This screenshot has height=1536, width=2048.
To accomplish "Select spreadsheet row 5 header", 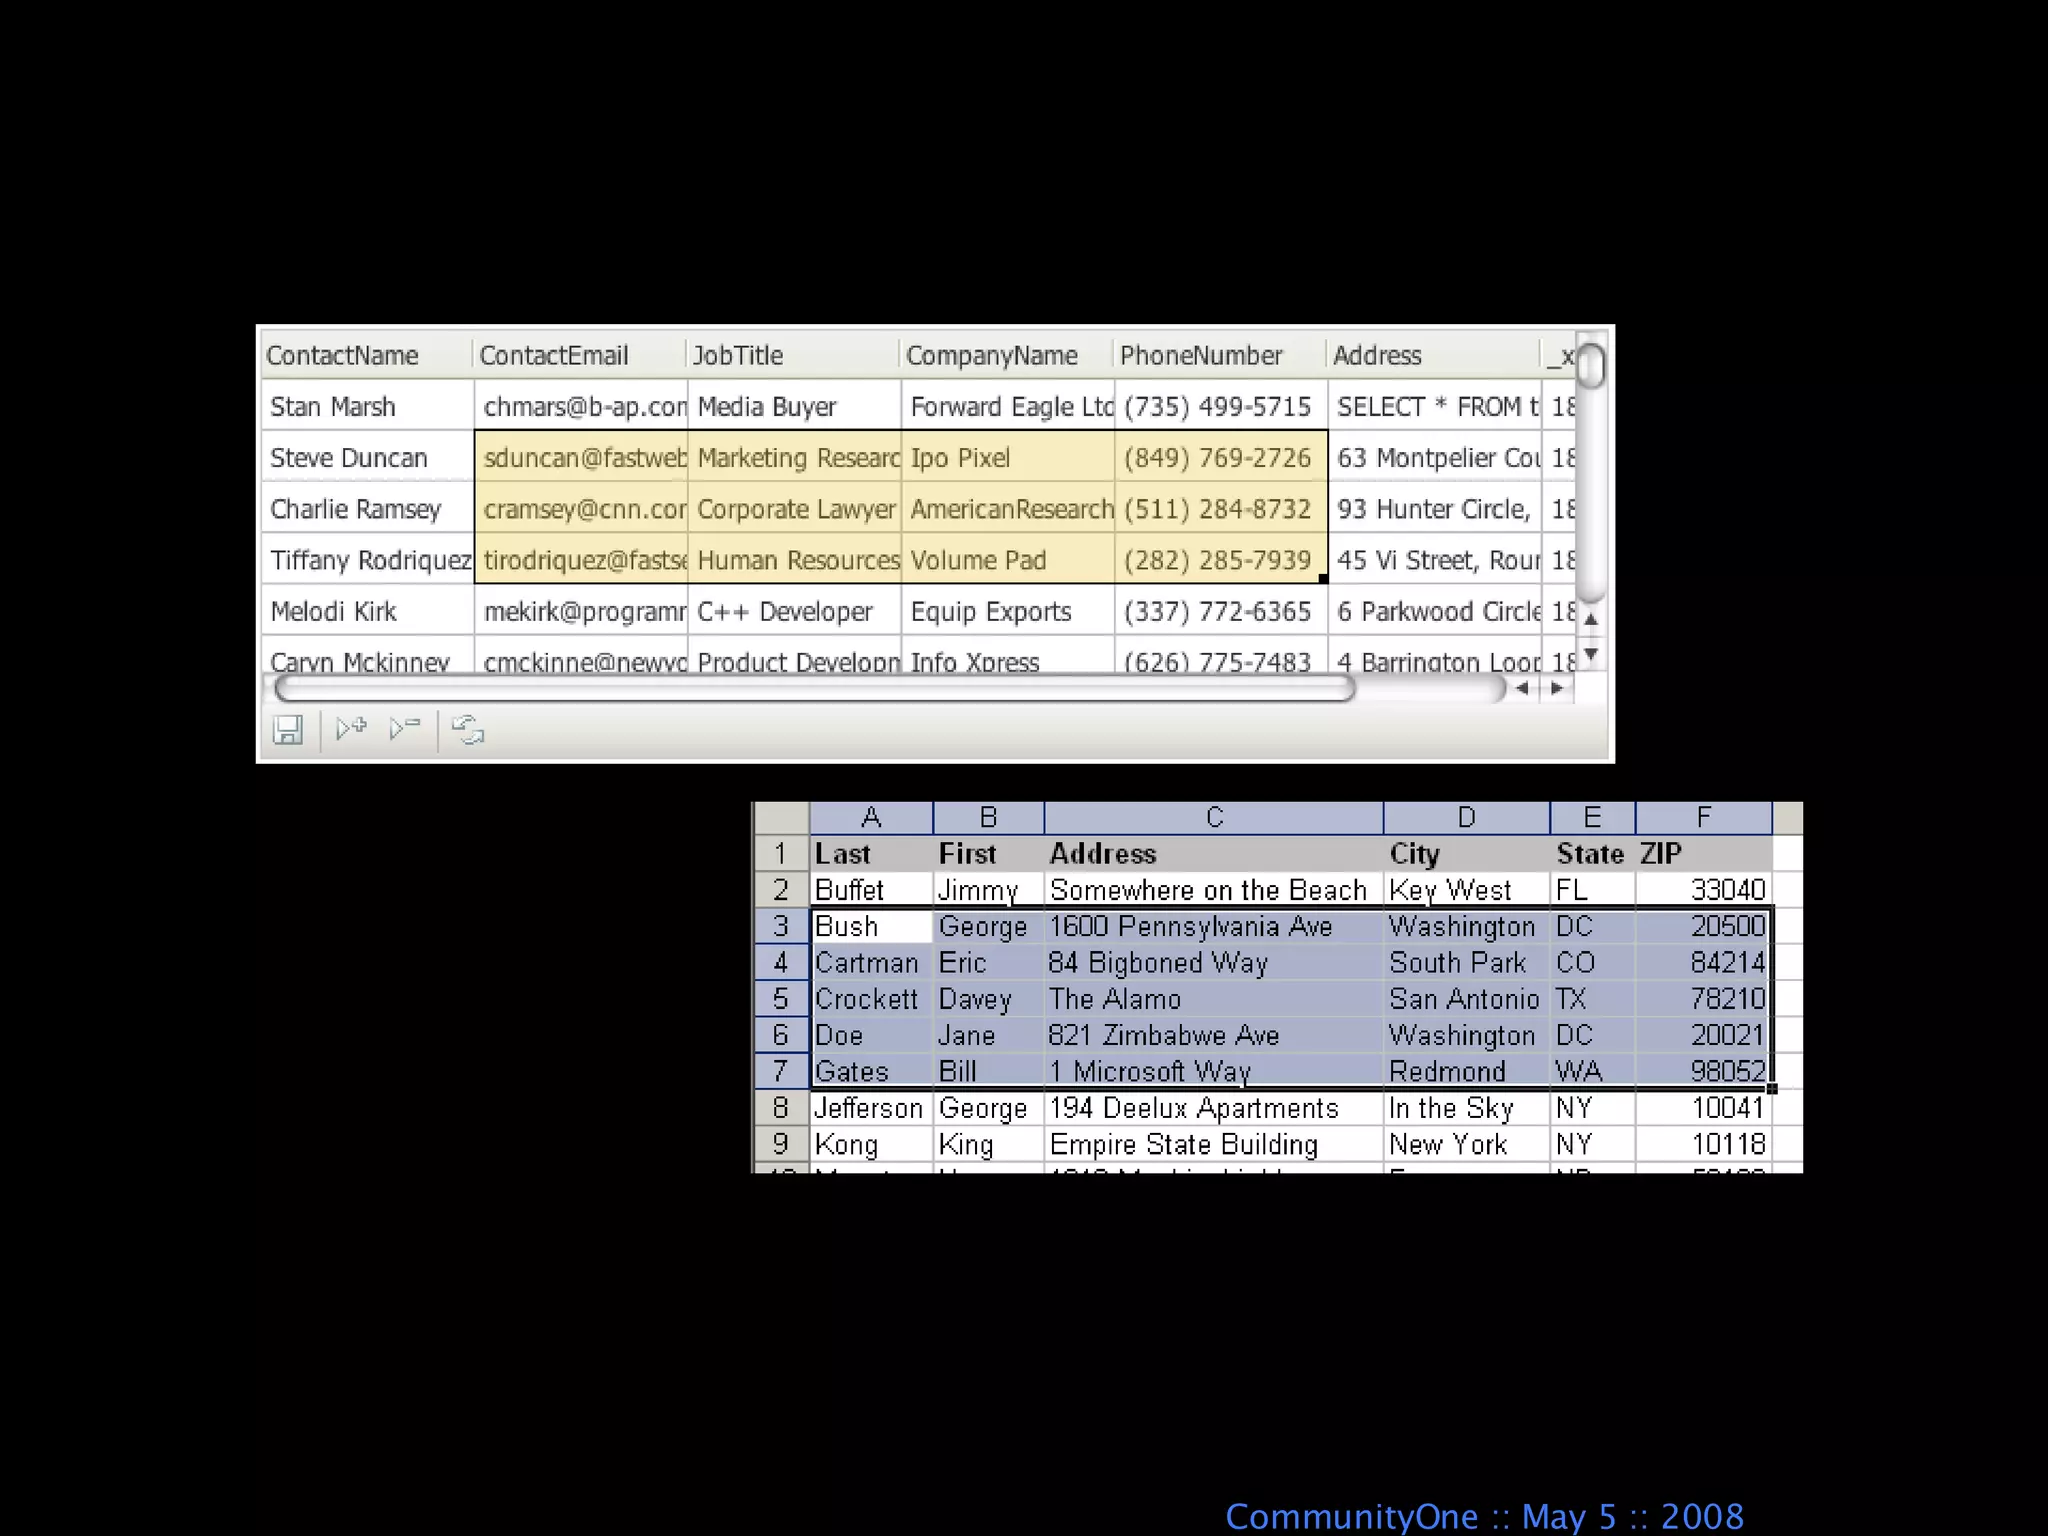I will [781, 999].
